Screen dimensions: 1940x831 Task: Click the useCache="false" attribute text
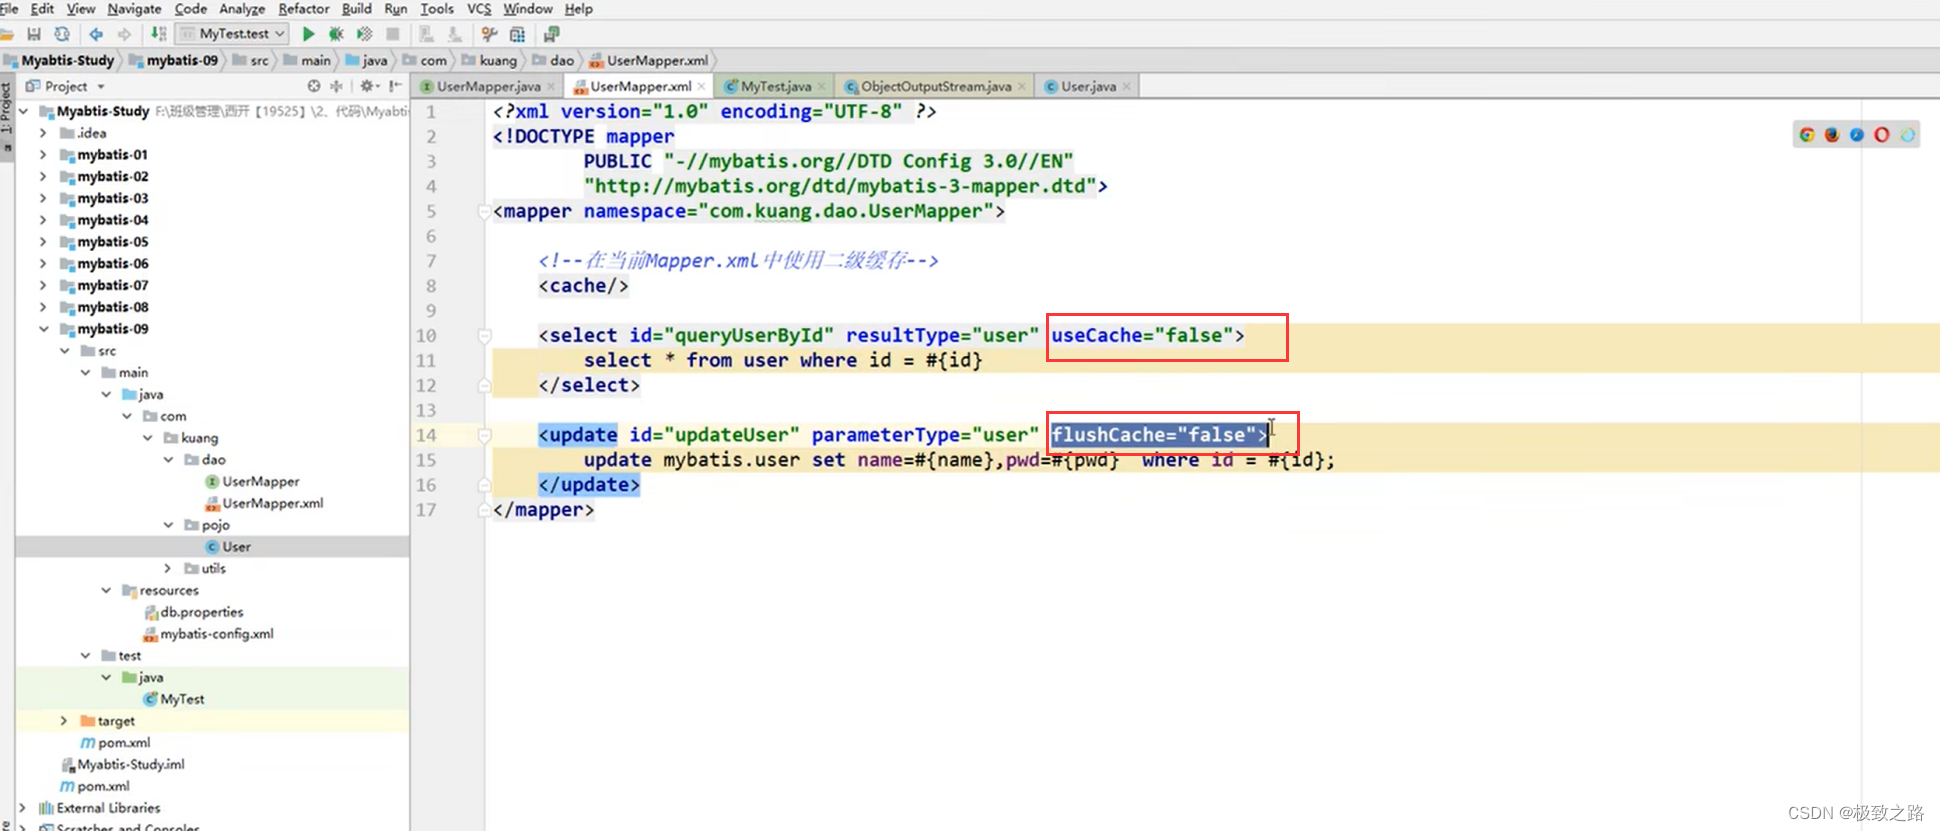point(1142,336)
